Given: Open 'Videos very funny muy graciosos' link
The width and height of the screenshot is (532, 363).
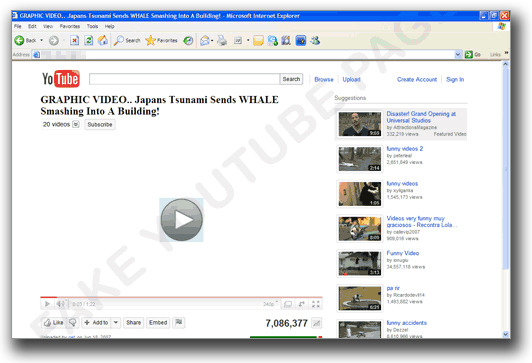Looking at the screenshot, I should 421,222.
